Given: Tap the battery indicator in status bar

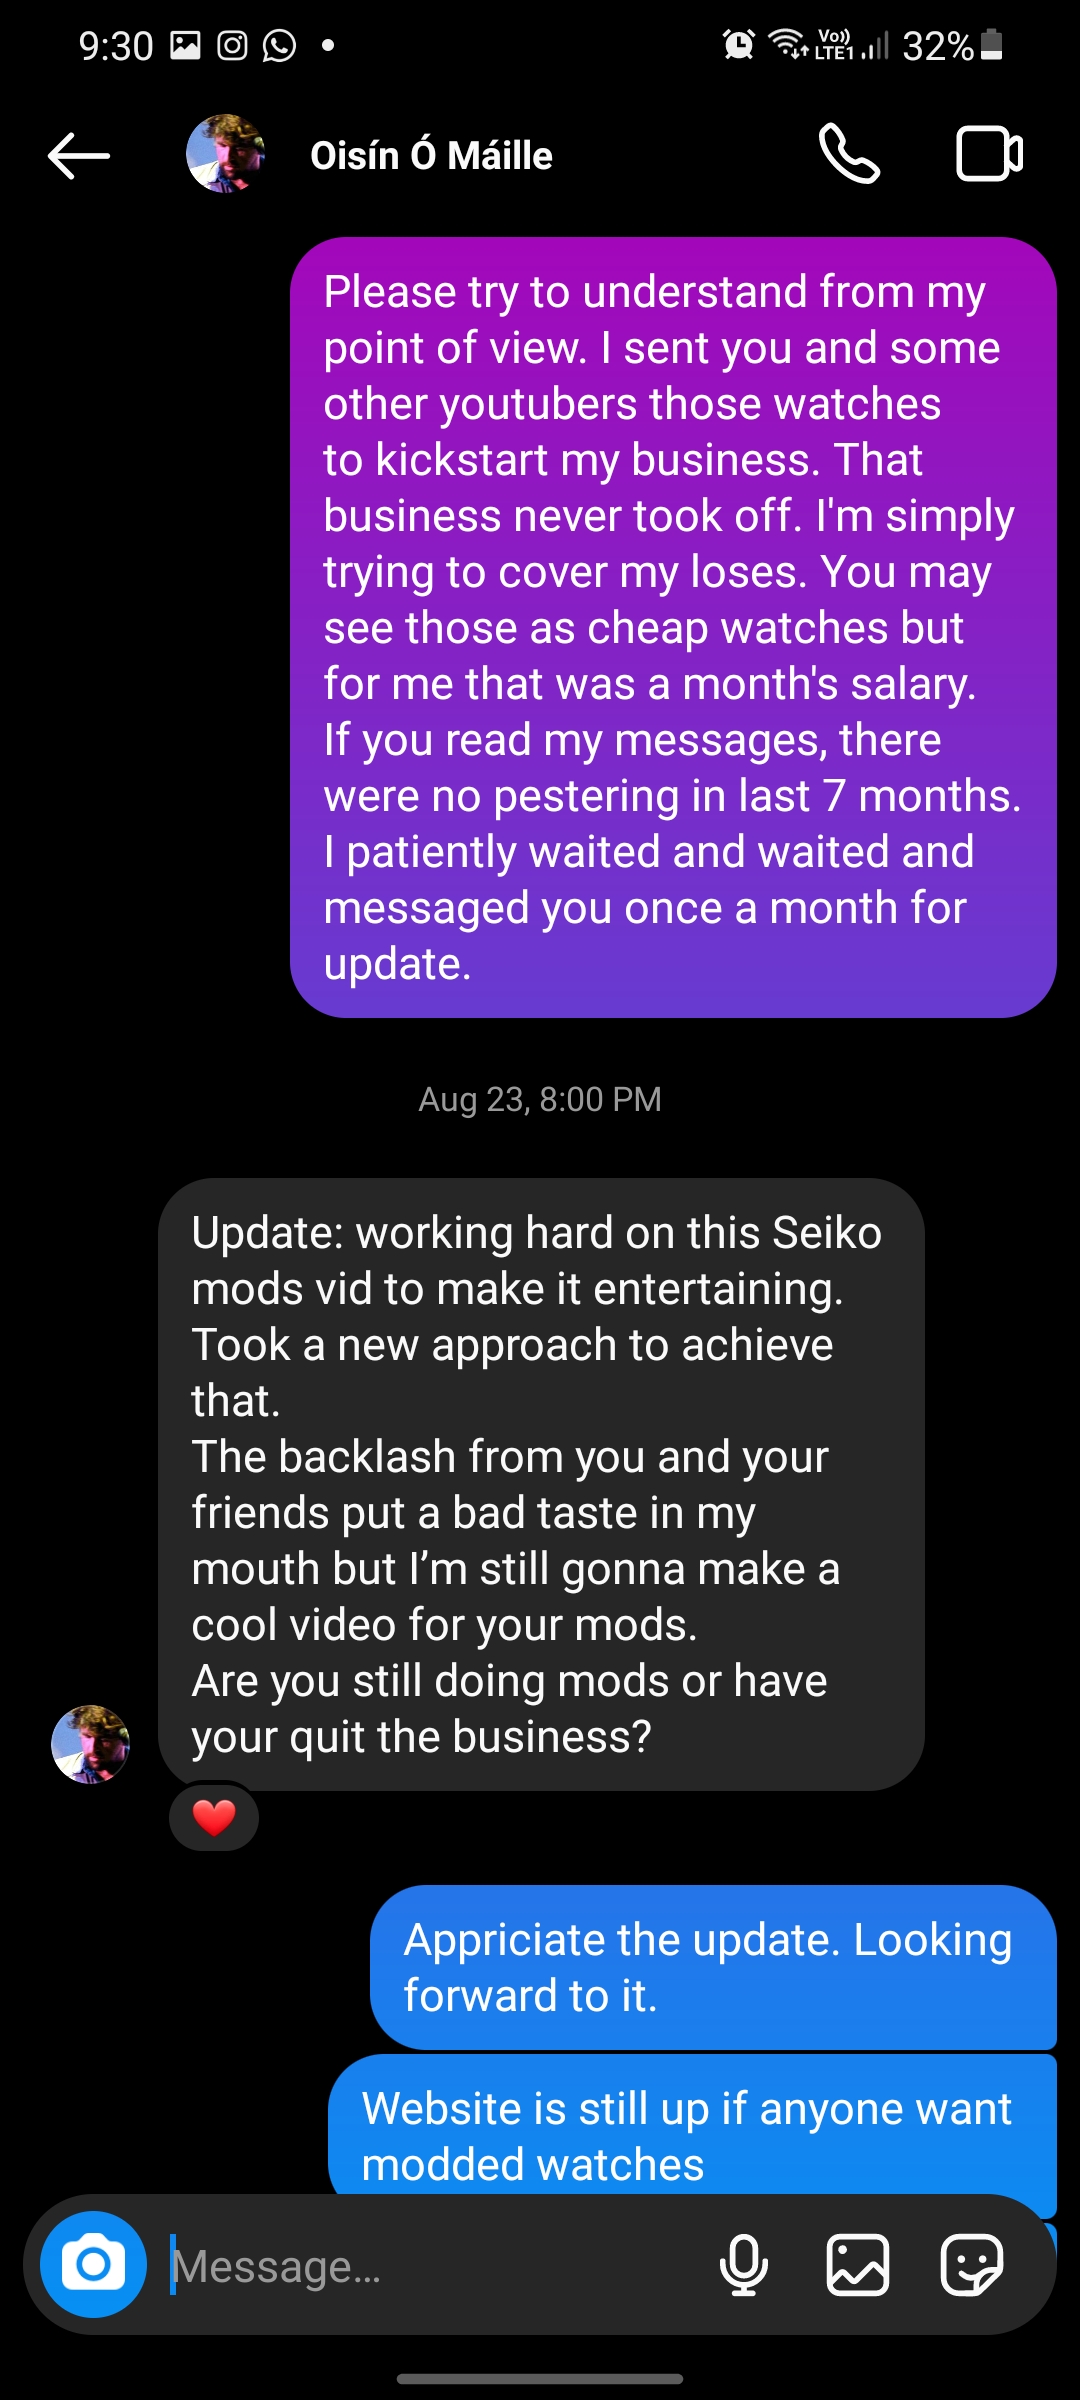Looking at the screenshot, I should 991,45.
